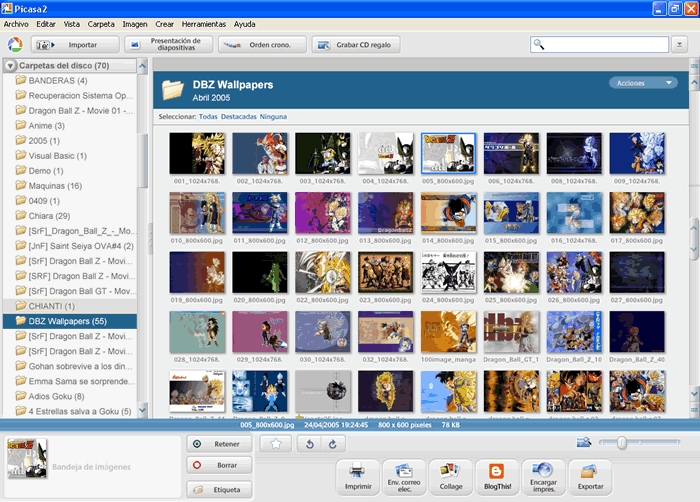Click the Importar camera button
Screen dimensions: 700x502
75,45
